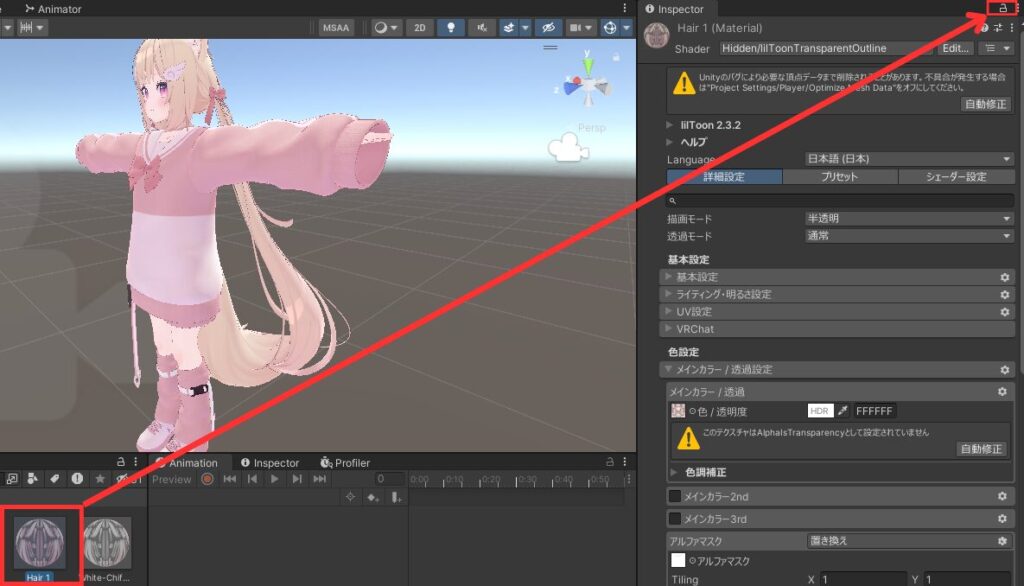Enable the メインカラー2nd checkbox

pos(675,496)
